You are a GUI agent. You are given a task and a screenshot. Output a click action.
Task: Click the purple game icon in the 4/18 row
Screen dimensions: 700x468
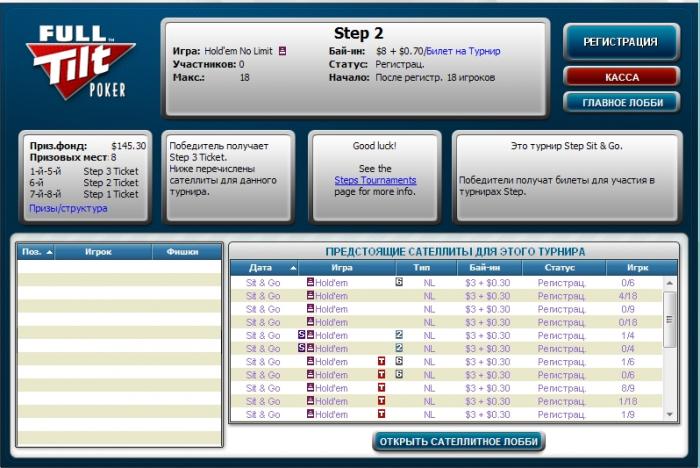click(x=310, y=295)
